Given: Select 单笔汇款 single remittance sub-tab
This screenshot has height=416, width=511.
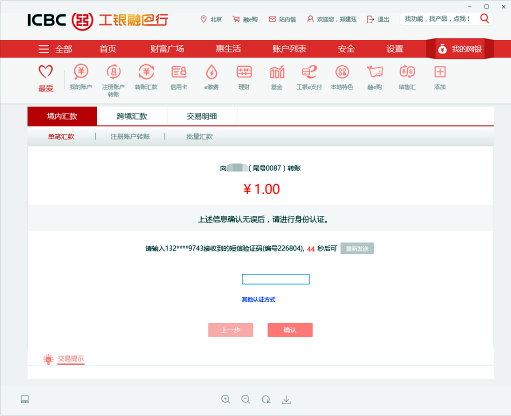Looking at the screenshot, I should click(61, 137).
